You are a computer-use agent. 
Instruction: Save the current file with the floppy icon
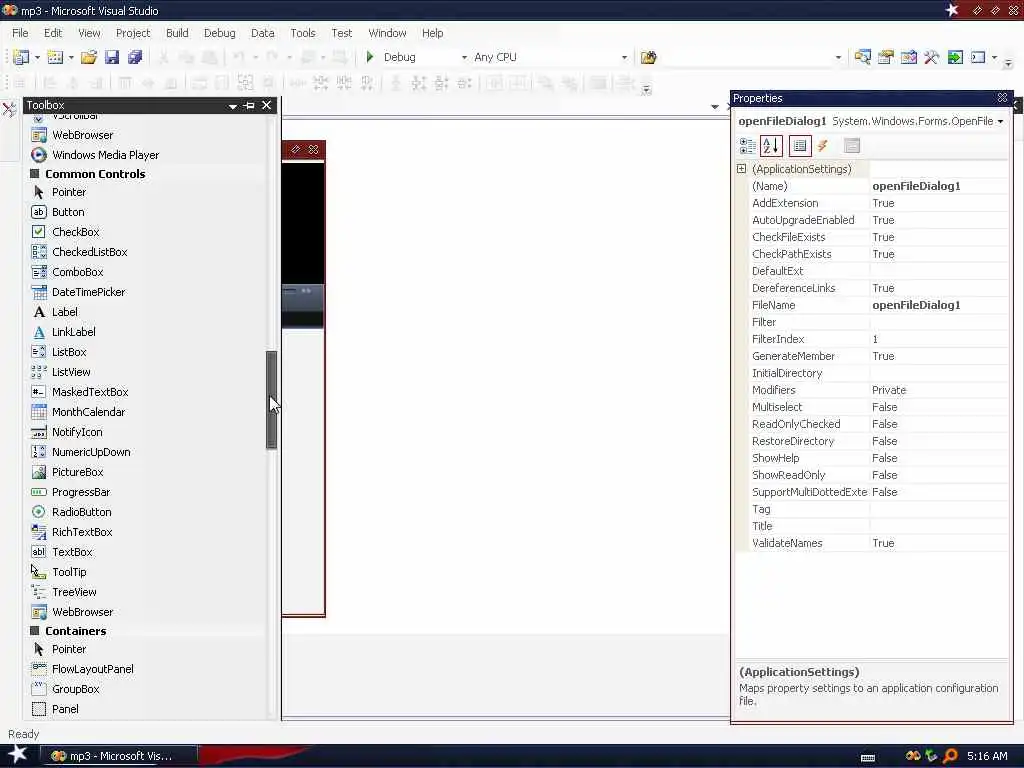pos(112,57)
